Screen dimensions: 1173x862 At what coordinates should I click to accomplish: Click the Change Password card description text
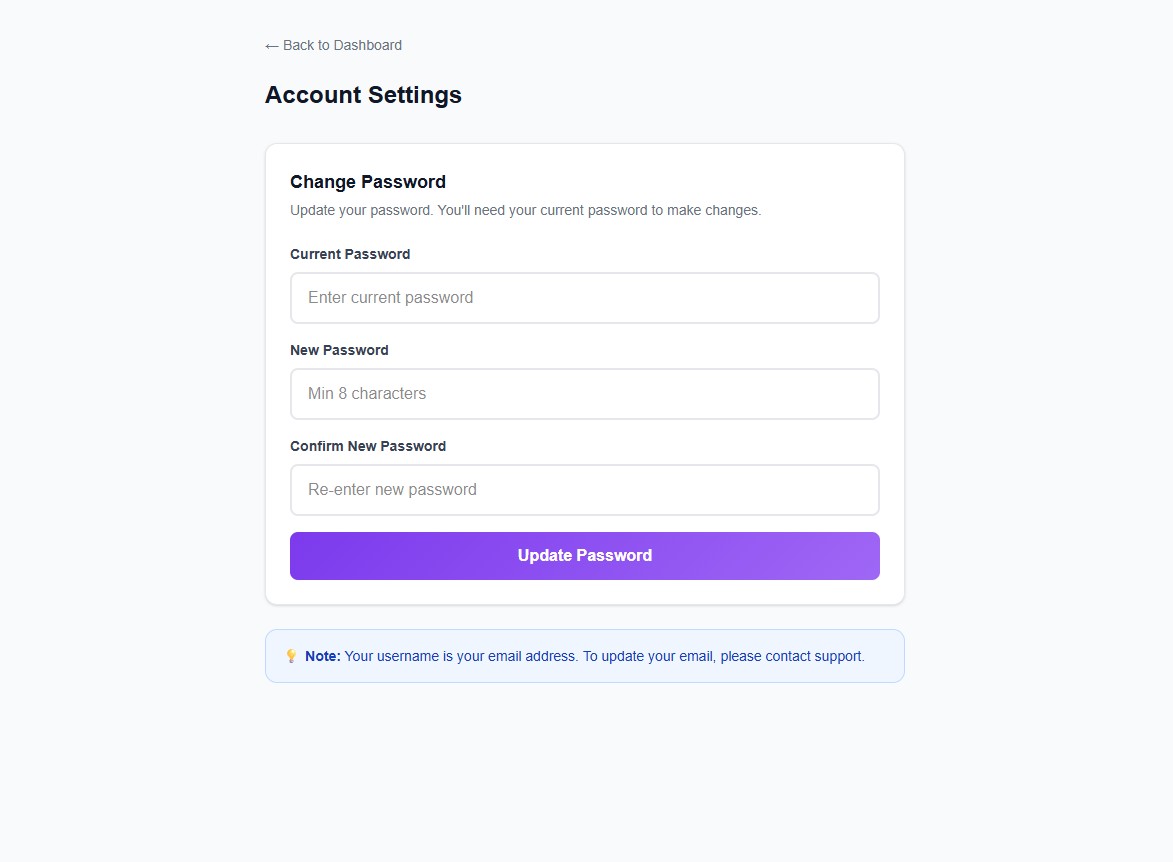pos(525,210)
